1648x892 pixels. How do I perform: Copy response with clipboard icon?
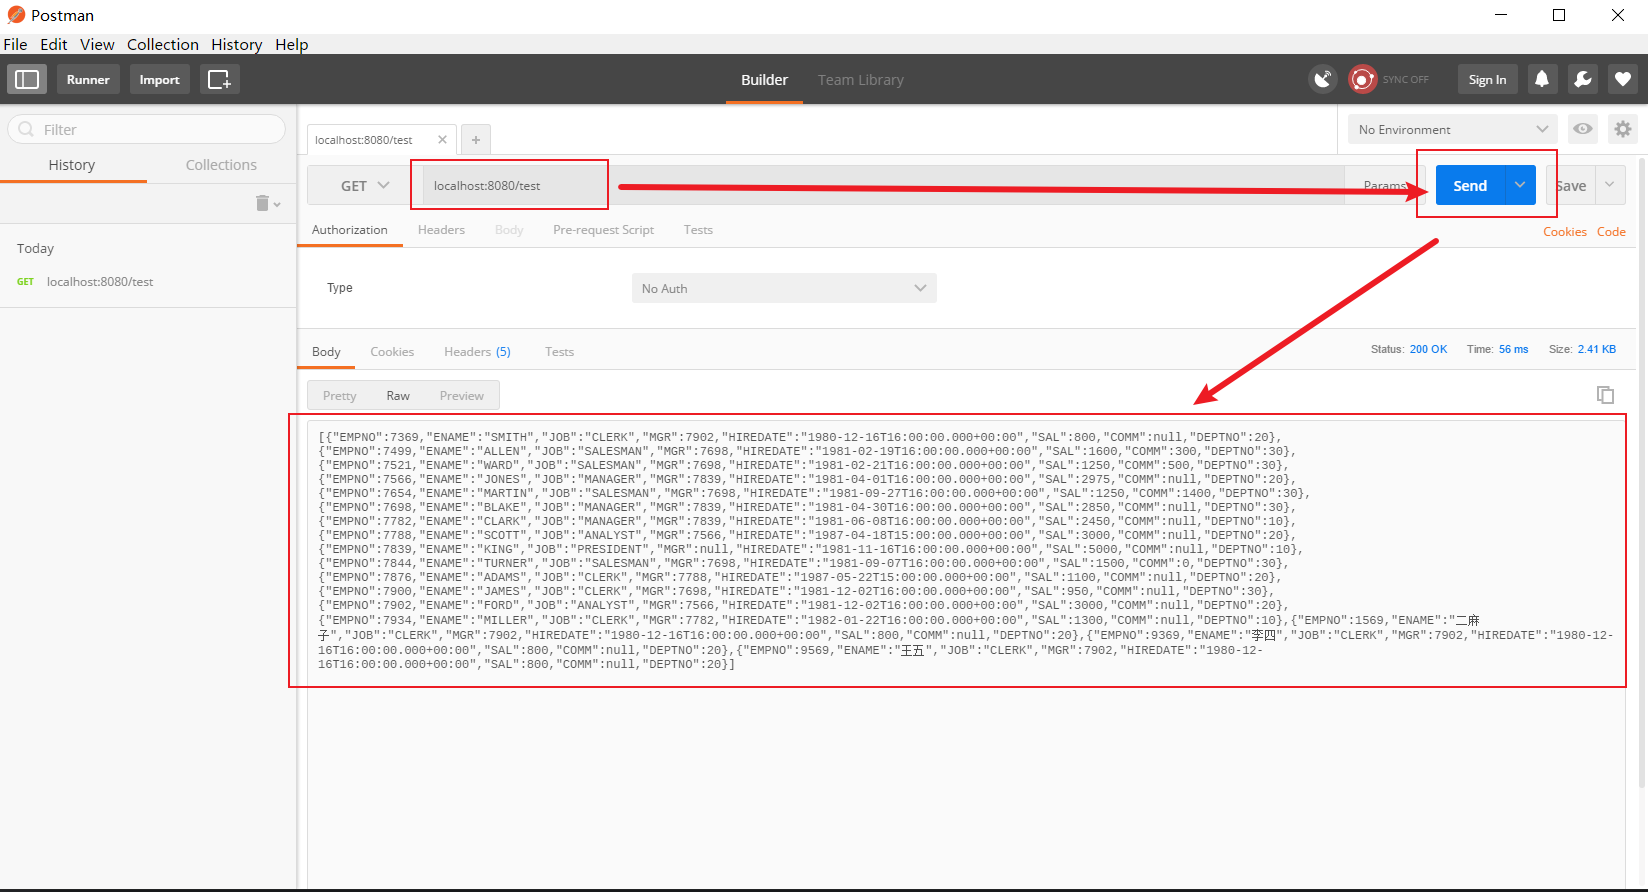pyautogui.click(x=1605, y=395)
